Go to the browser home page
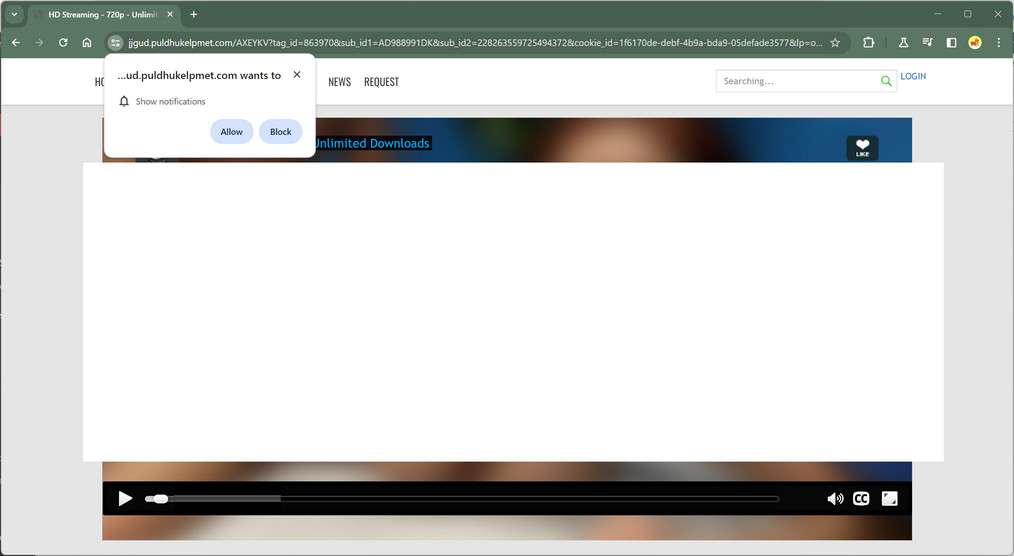 (87, 43)
